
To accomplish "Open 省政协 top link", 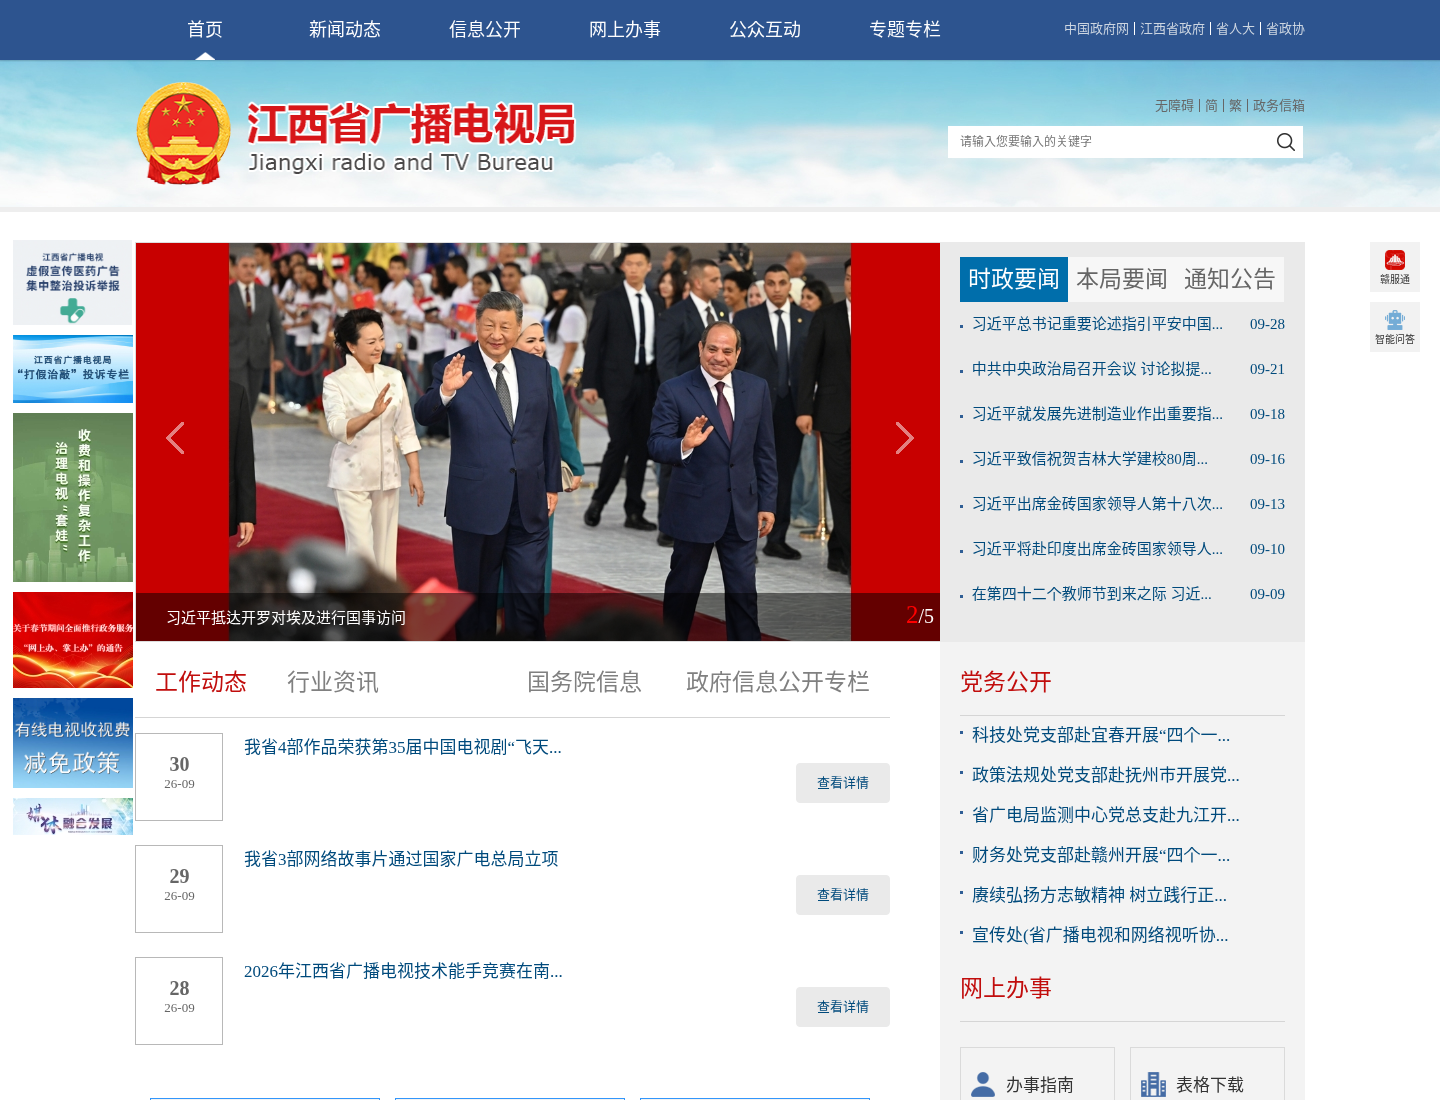I will (1285, 29).
